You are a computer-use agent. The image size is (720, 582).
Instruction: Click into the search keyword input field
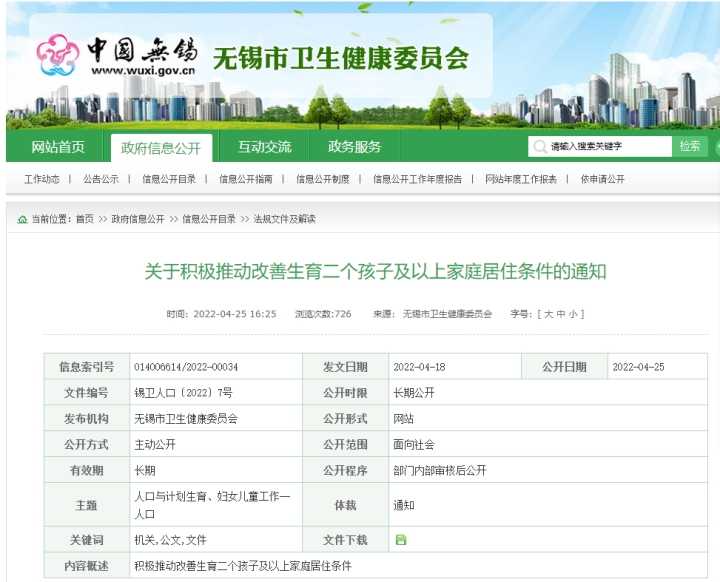(608, 147)
